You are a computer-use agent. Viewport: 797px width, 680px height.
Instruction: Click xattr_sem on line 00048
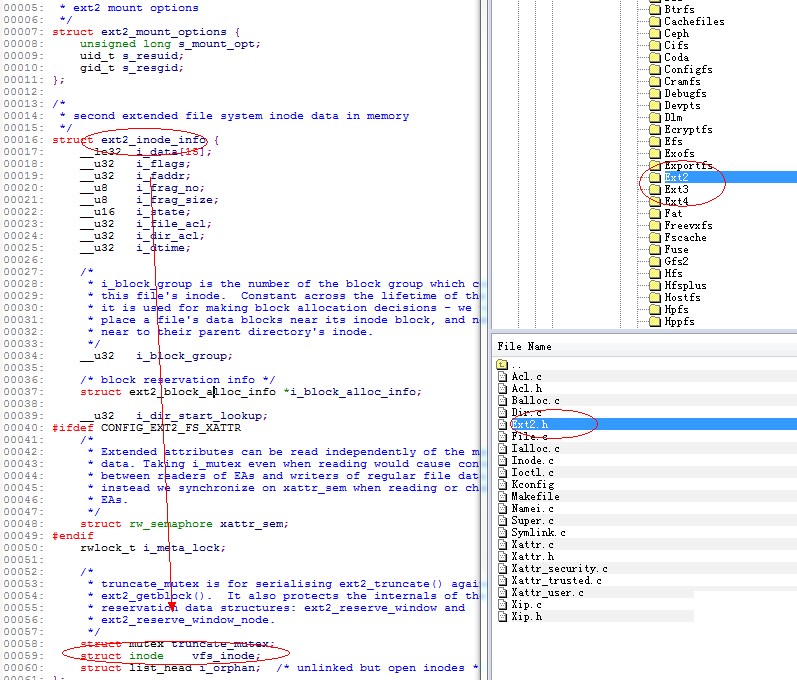254,524
